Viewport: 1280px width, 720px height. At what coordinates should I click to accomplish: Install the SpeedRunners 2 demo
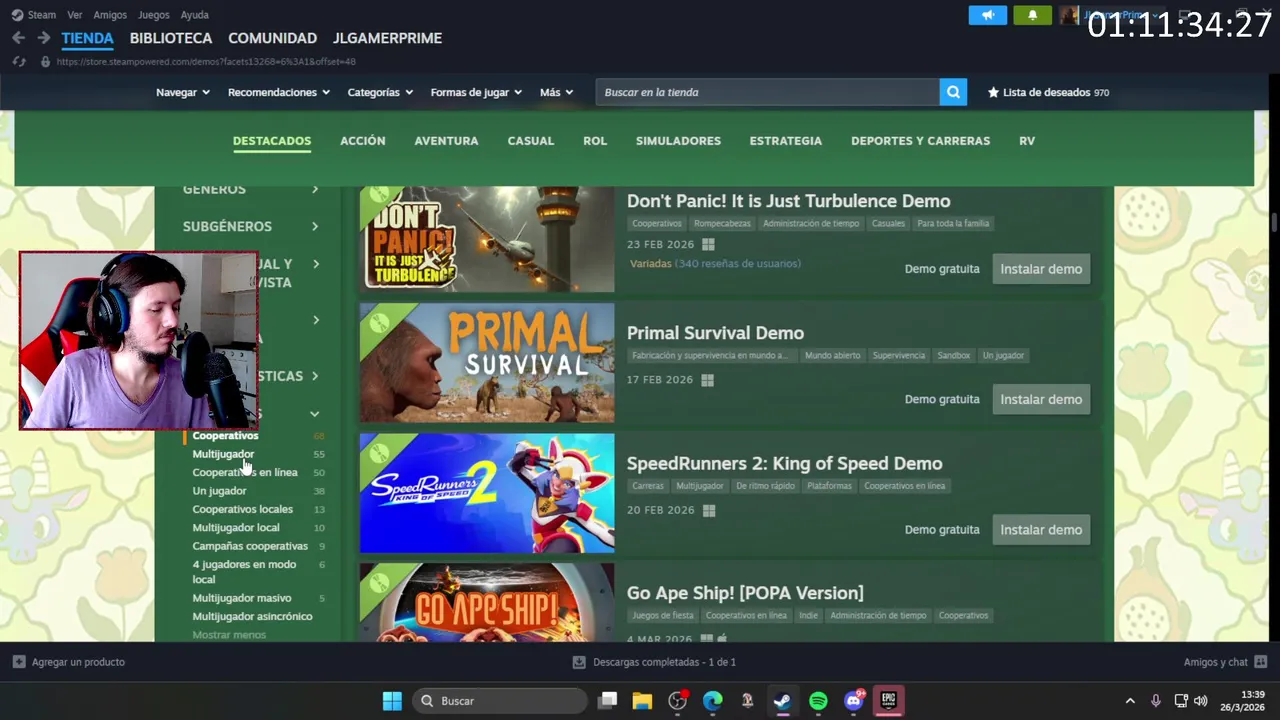click(x=1041, y=530)
